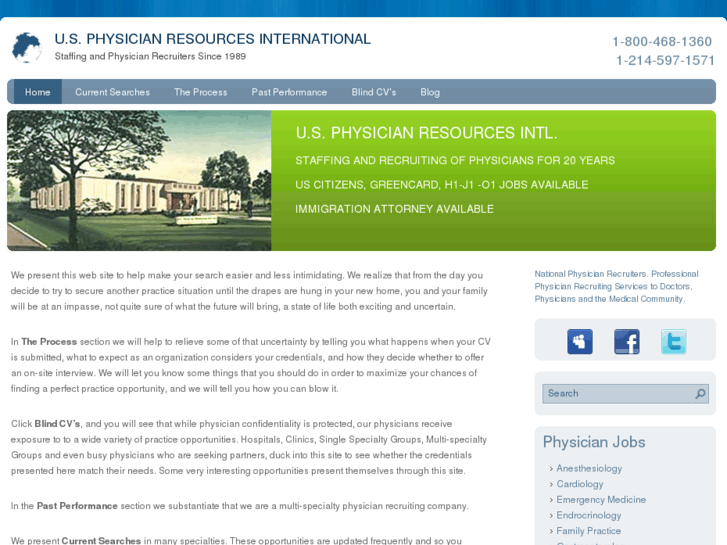Click the banner heading U.S. Physician Resources Intl.
Viewport: 727px width, 545px height.
[426, 133]
